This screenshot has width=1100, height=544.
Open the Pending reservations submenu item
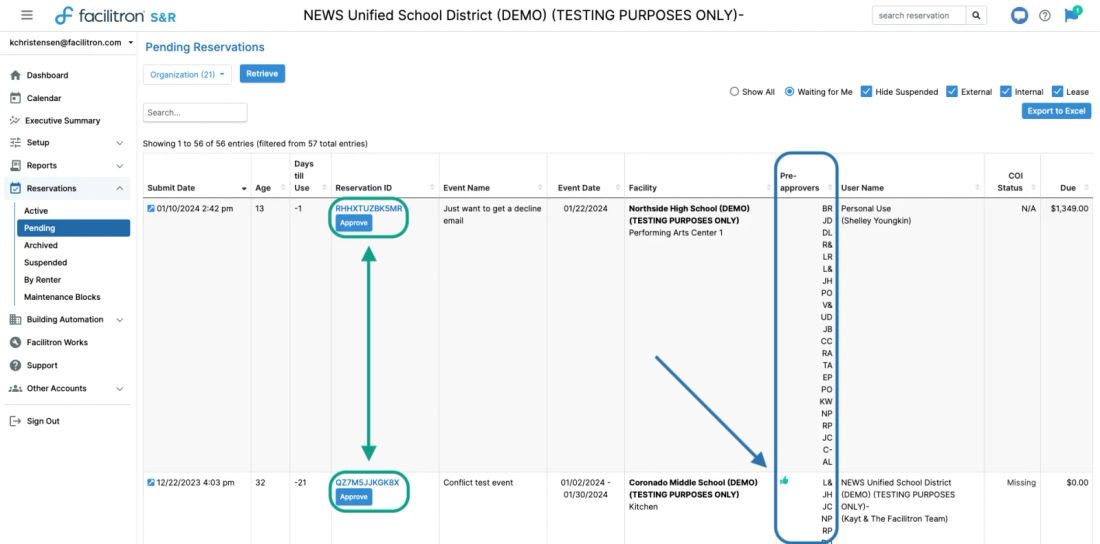click(74, 228)
